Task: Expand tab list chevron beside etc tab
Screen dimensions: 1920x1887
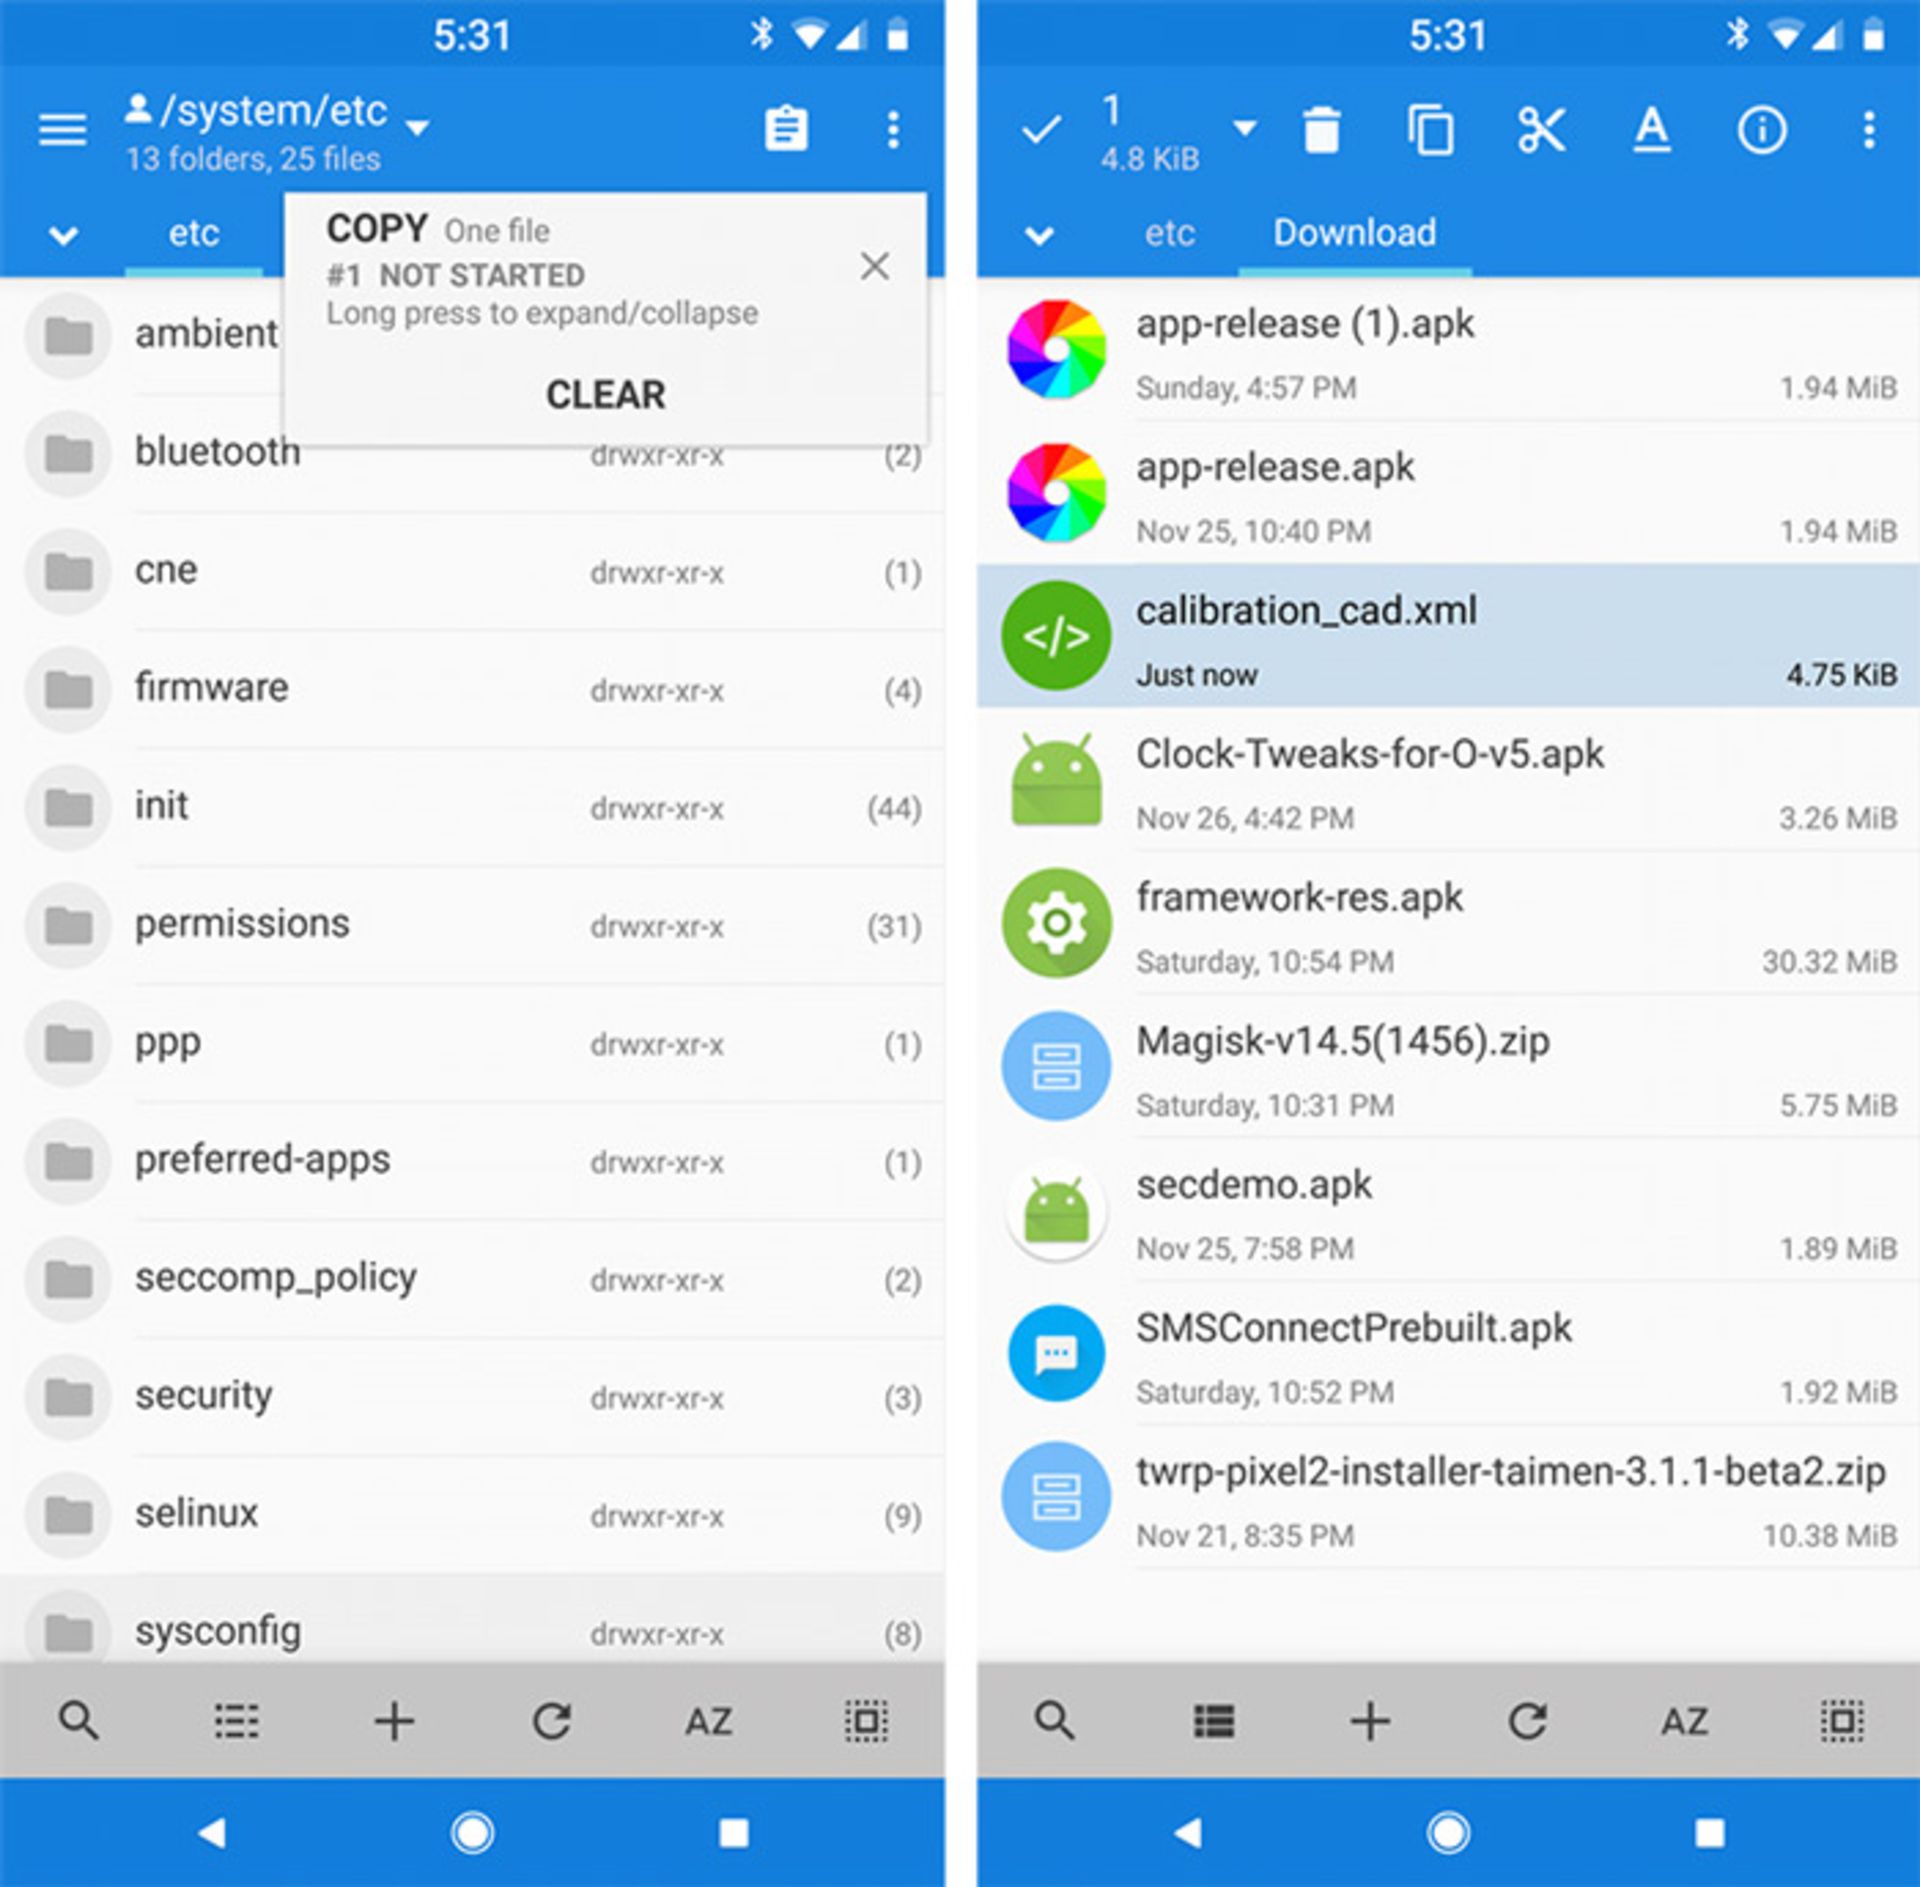Action: coord(63,236)
